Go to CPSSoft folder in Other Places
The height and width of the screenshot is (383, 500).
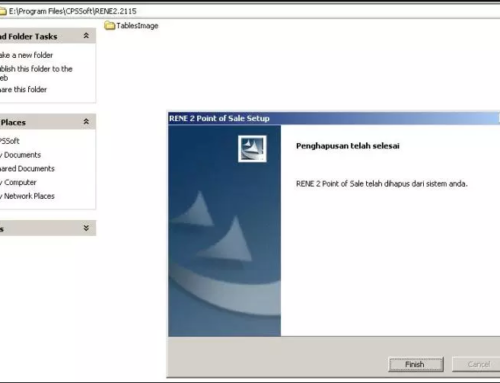click(x=10, y=141)
